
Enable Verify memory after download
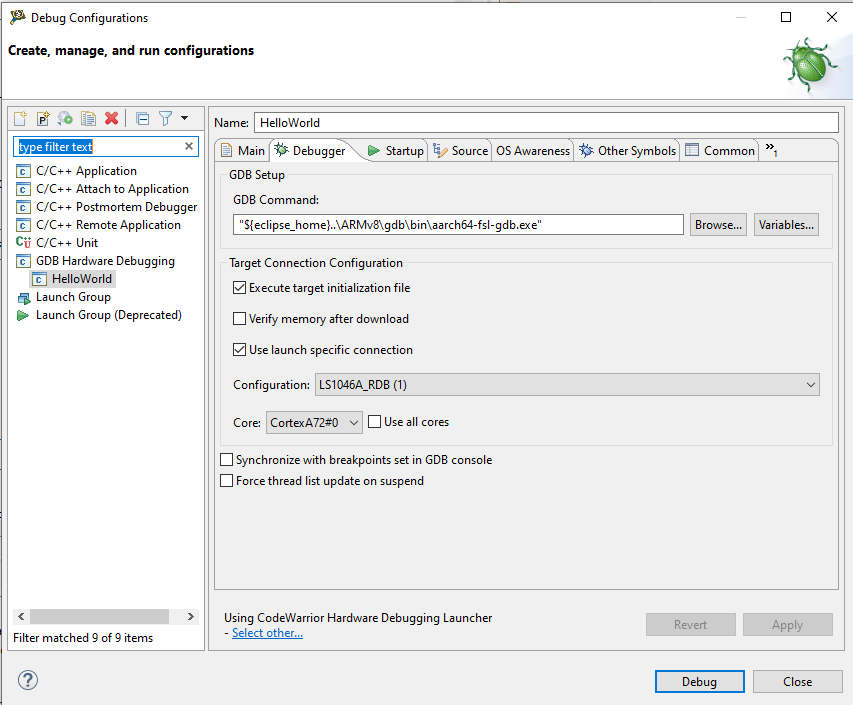click(240, 319)
